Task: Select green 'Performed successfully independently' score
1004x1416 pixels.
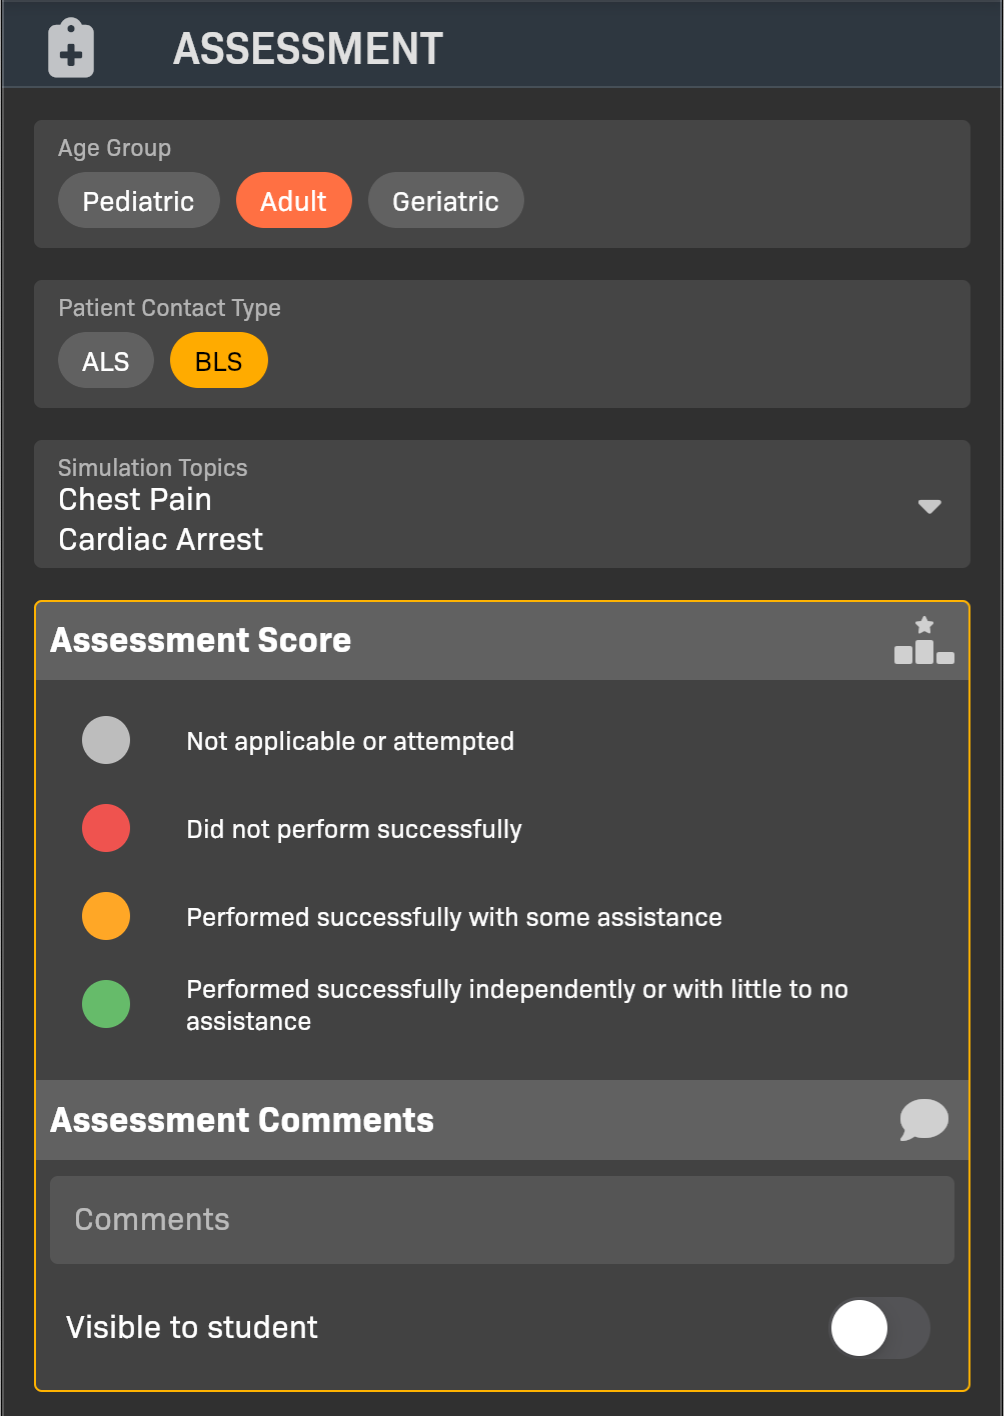Action: 106,1005
